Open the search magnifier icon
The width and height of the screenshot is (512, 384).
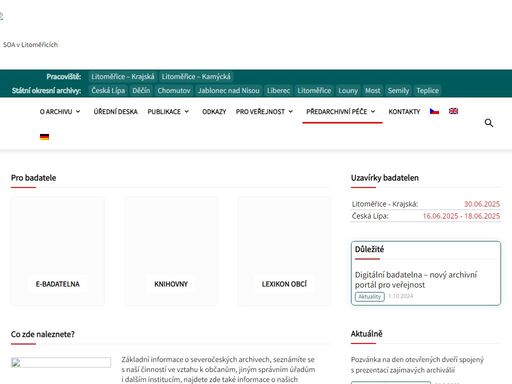(x=489, y=123)
